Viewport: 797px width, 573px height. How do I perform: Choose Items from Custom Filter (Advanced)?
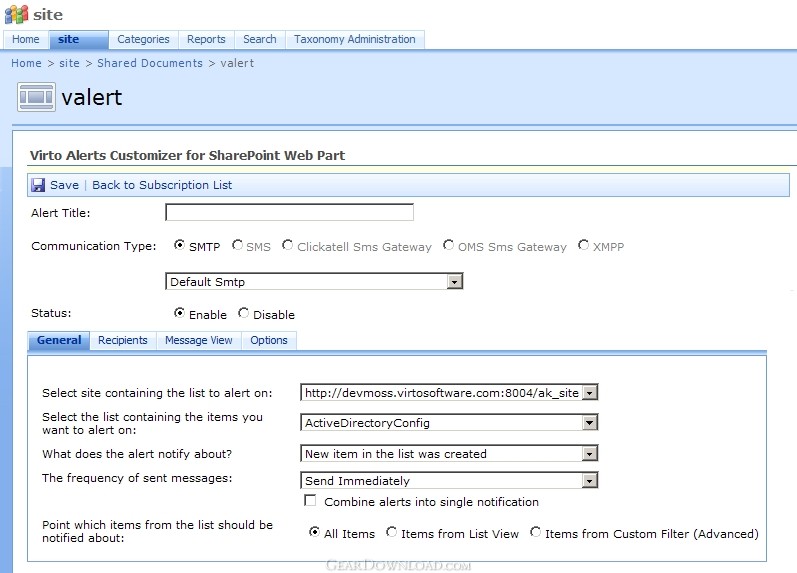coord(535,532)
